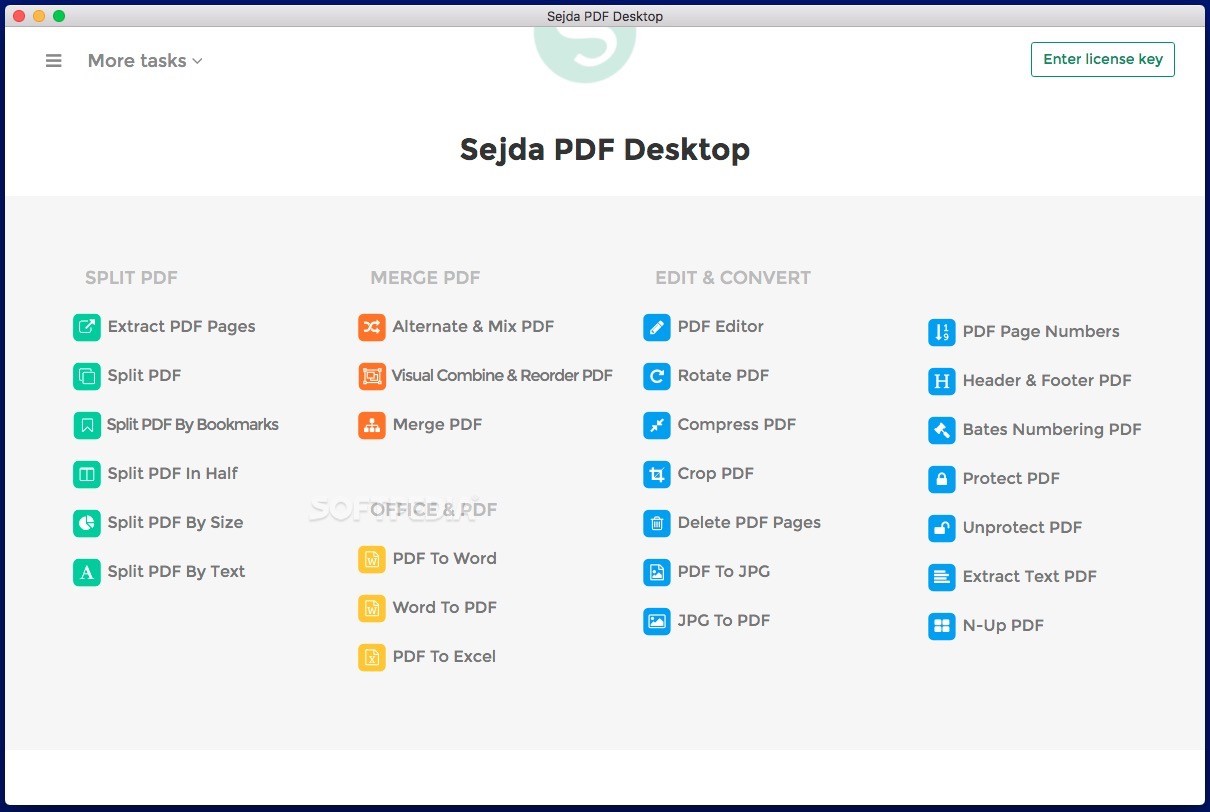Viewport: 1210px width, 812px height.
Task: Choose the Compress PDF link
Action: (737, 425)
